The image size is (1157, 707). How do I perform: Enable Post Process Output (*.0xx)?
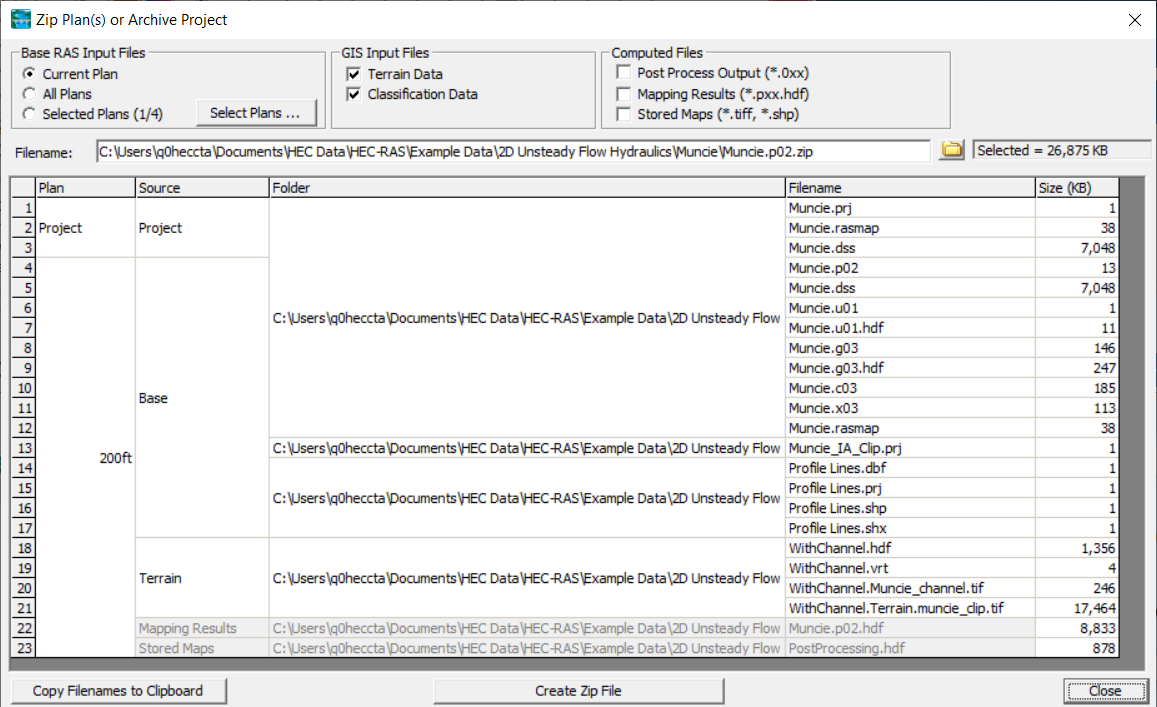pyautogui.click(x=624, y=73)
